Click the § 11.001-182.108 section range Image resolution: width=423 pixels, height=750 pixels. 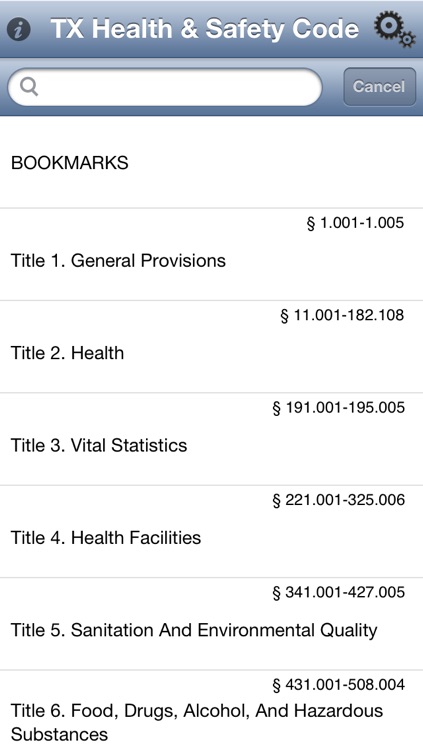(x=342, y=315)
